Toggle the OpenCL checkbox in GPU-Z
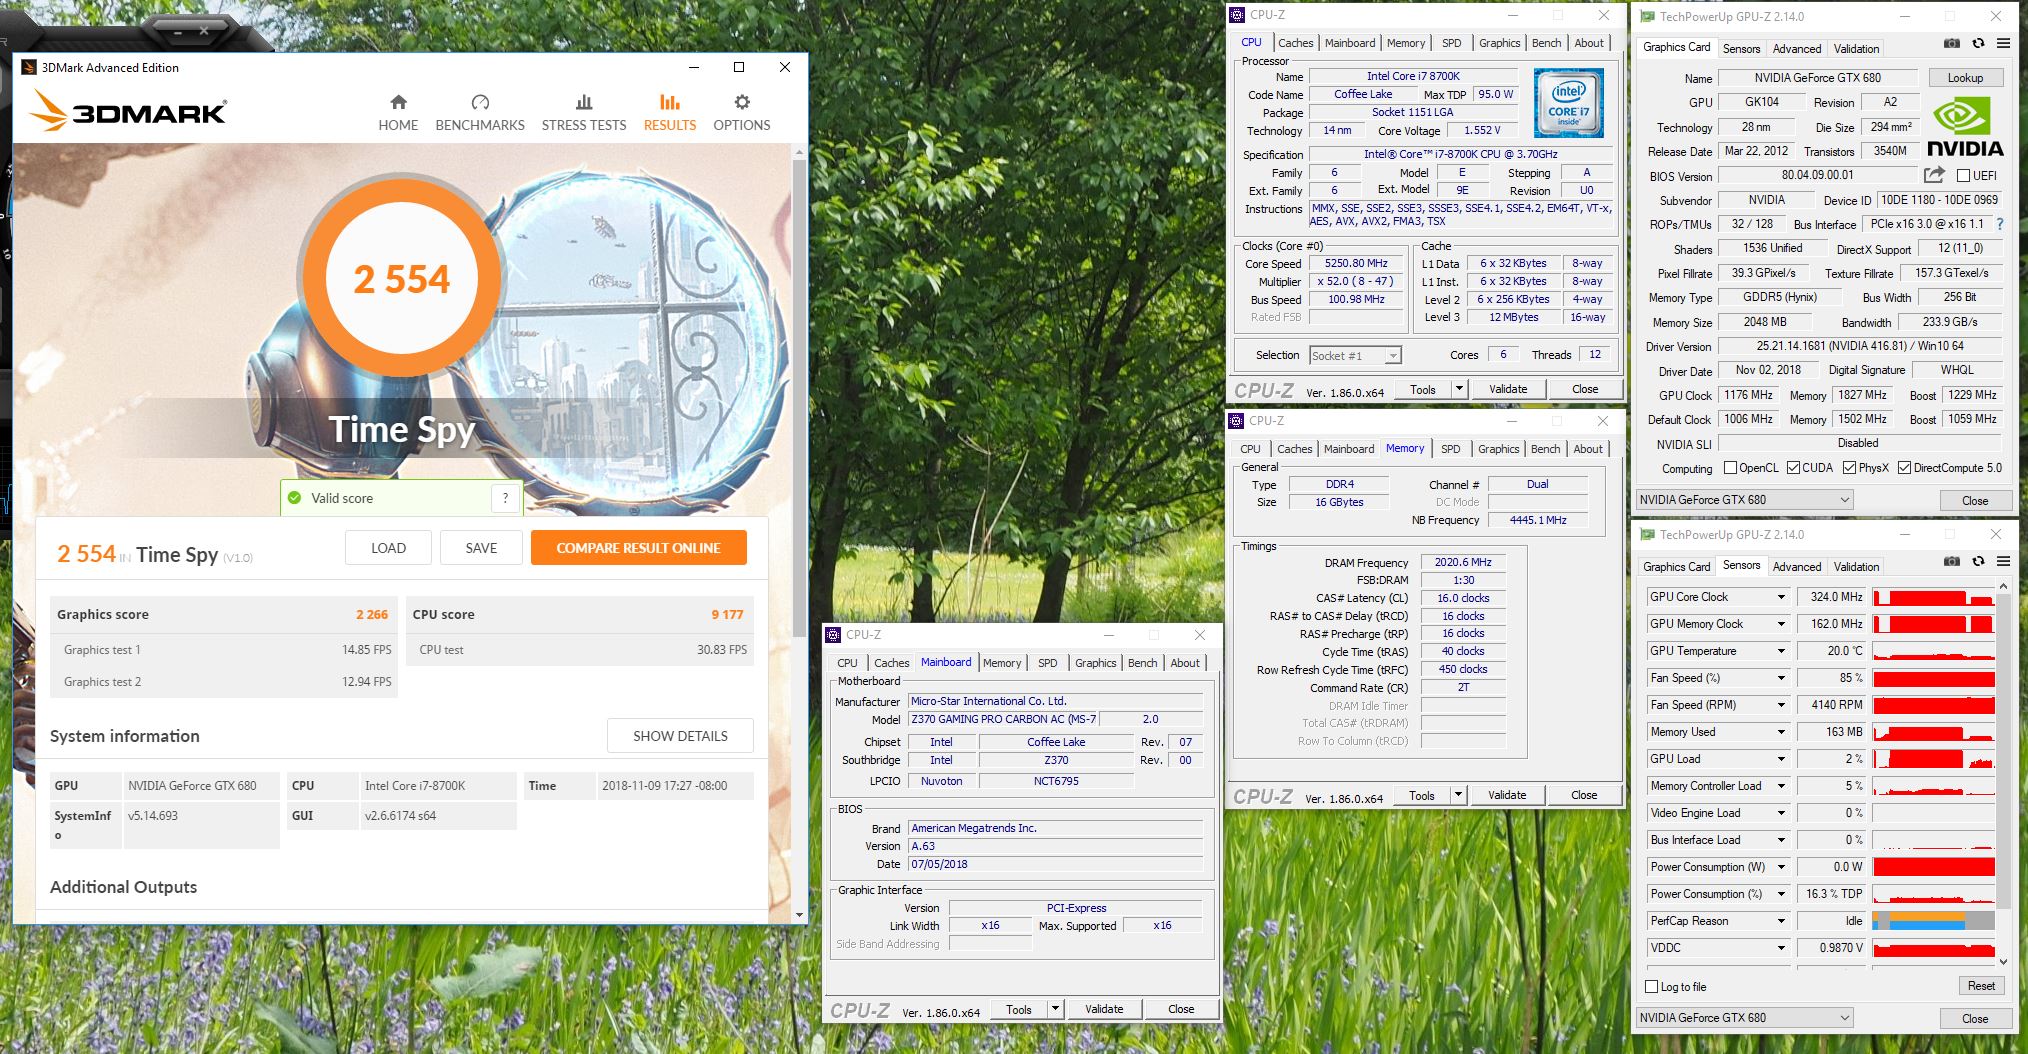Screen dimensions: 2028x1054 [x=1731, y=468]
